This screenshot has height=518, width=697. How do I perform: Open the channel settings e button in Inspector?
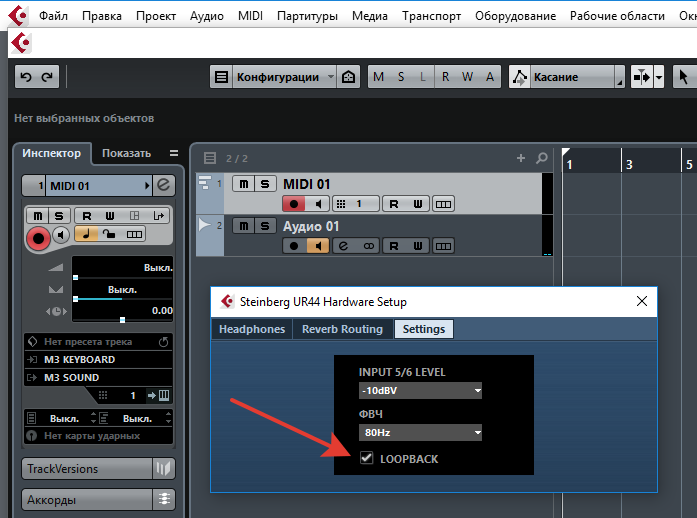pyautogui.click(x=164, y=185)
